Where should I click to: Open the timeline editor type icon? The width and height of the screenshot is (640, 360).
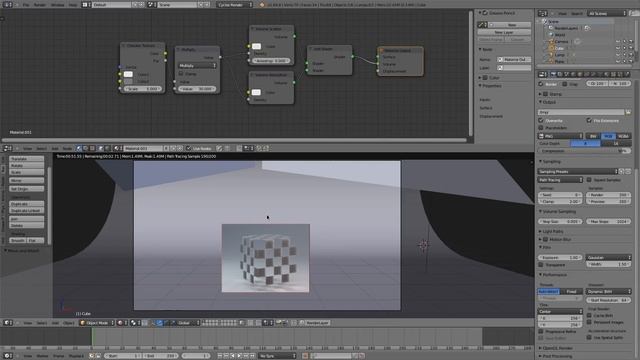7,356
